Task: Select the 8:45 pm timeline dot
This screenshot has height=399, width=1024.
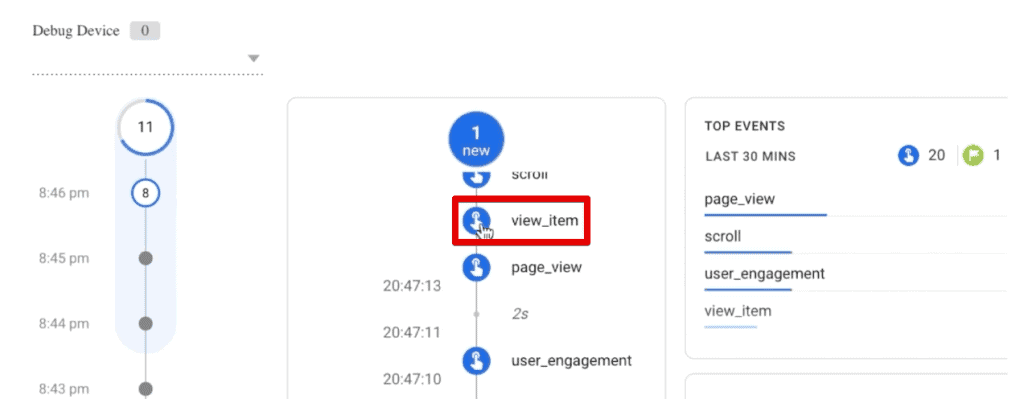Action: click(x=146, y=258)
